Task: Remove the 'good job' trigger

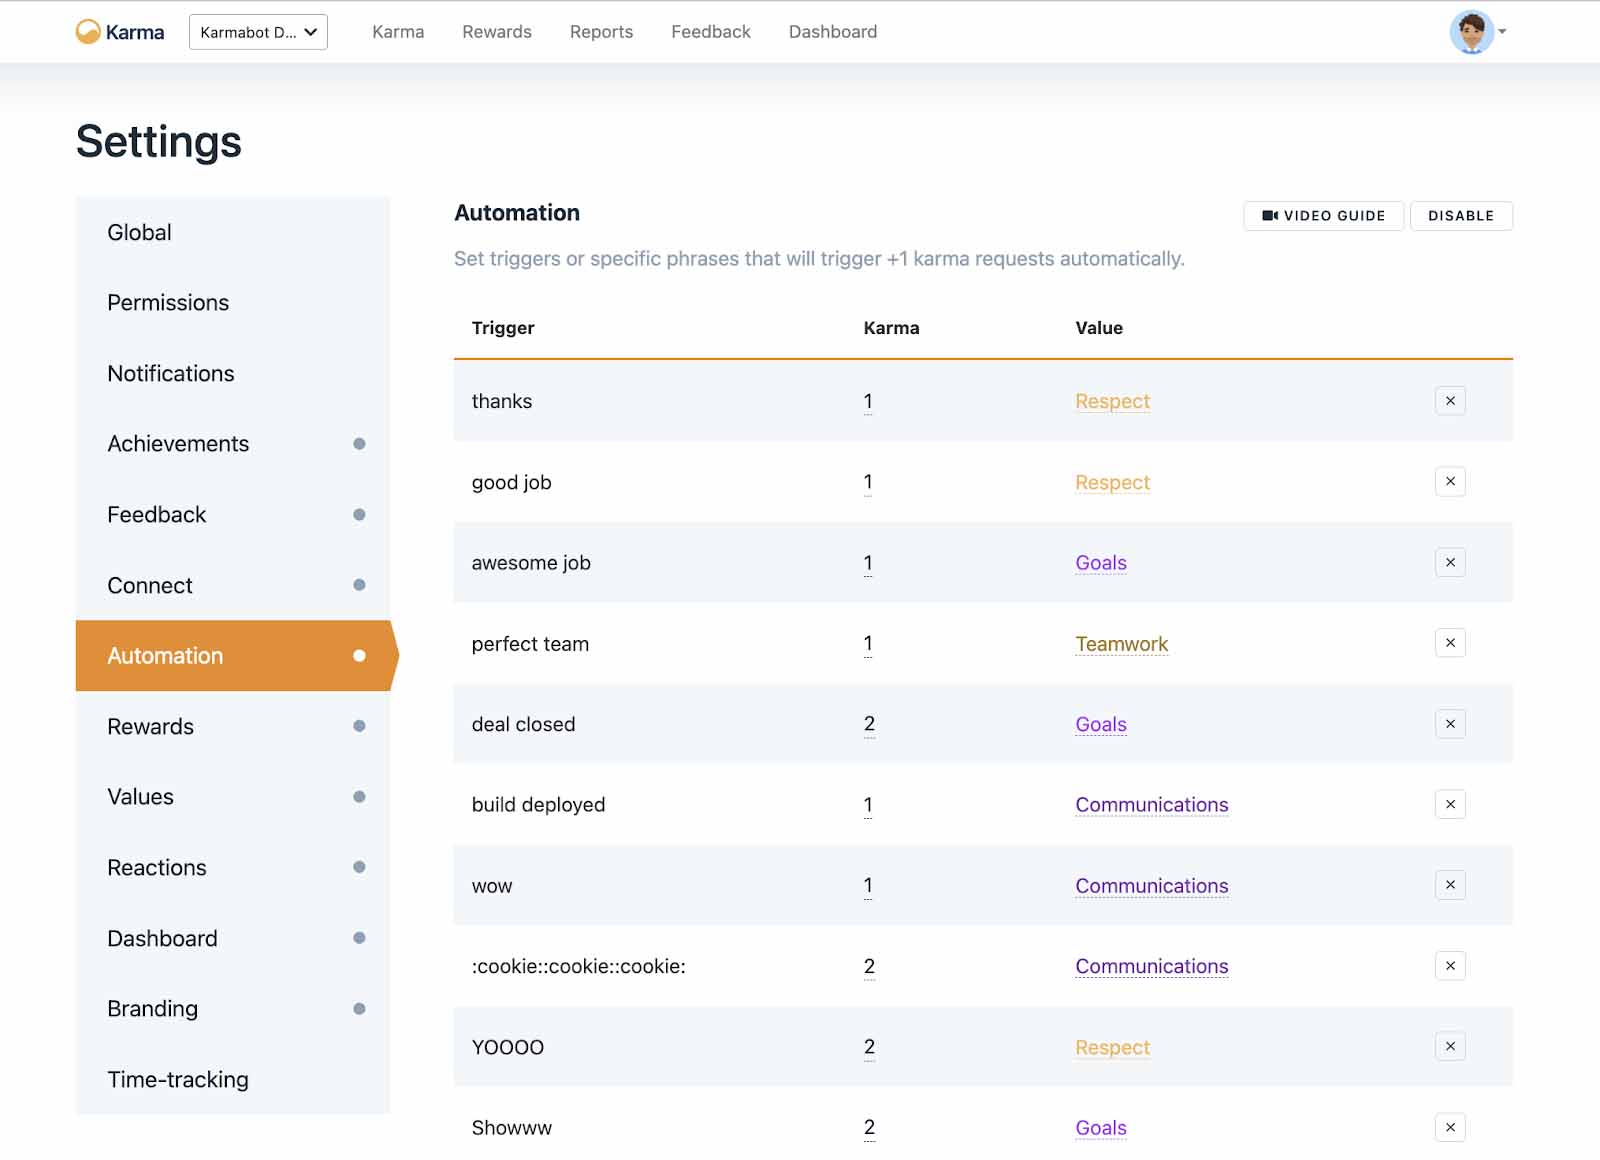Action: click(1449, 482)
